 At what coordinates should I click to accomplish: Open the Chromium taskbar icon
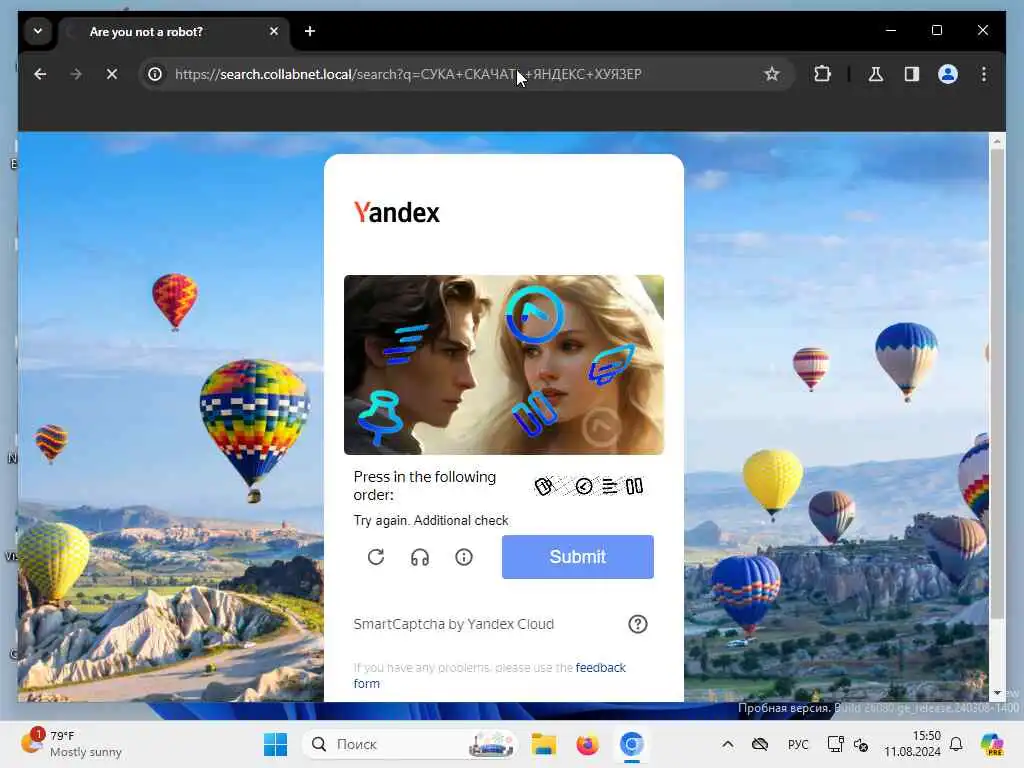(631, 744)
